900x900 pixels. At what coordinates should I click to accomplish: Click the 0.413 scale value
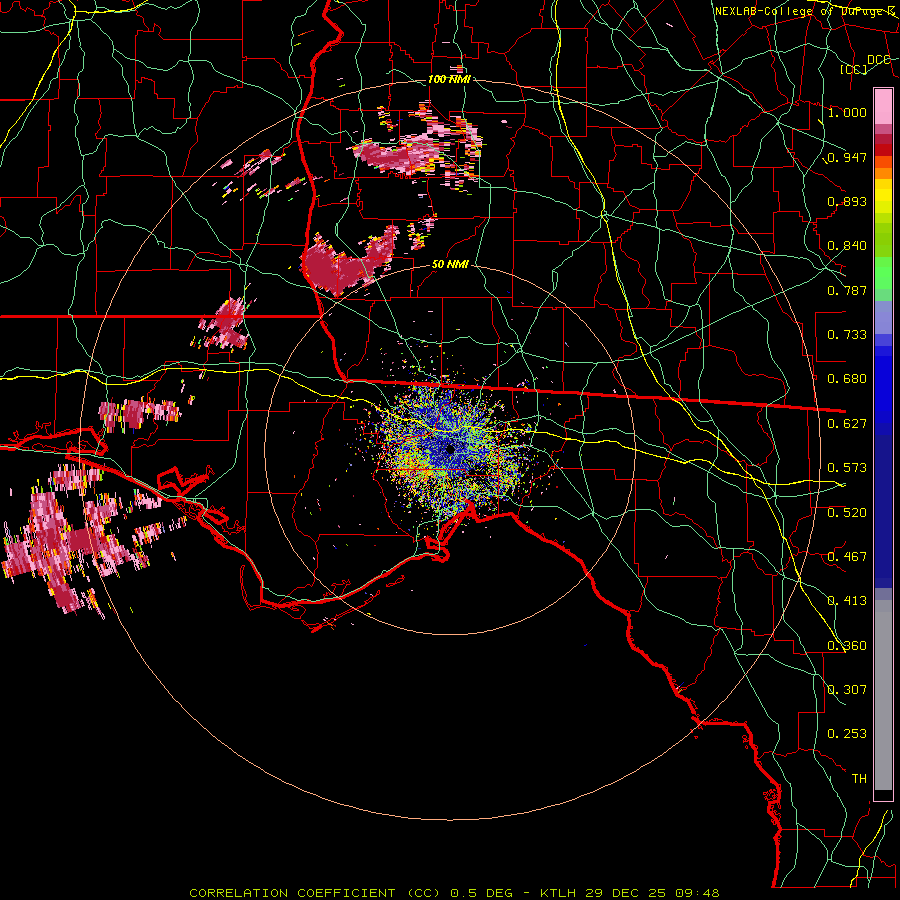click(x=847, y=601)
